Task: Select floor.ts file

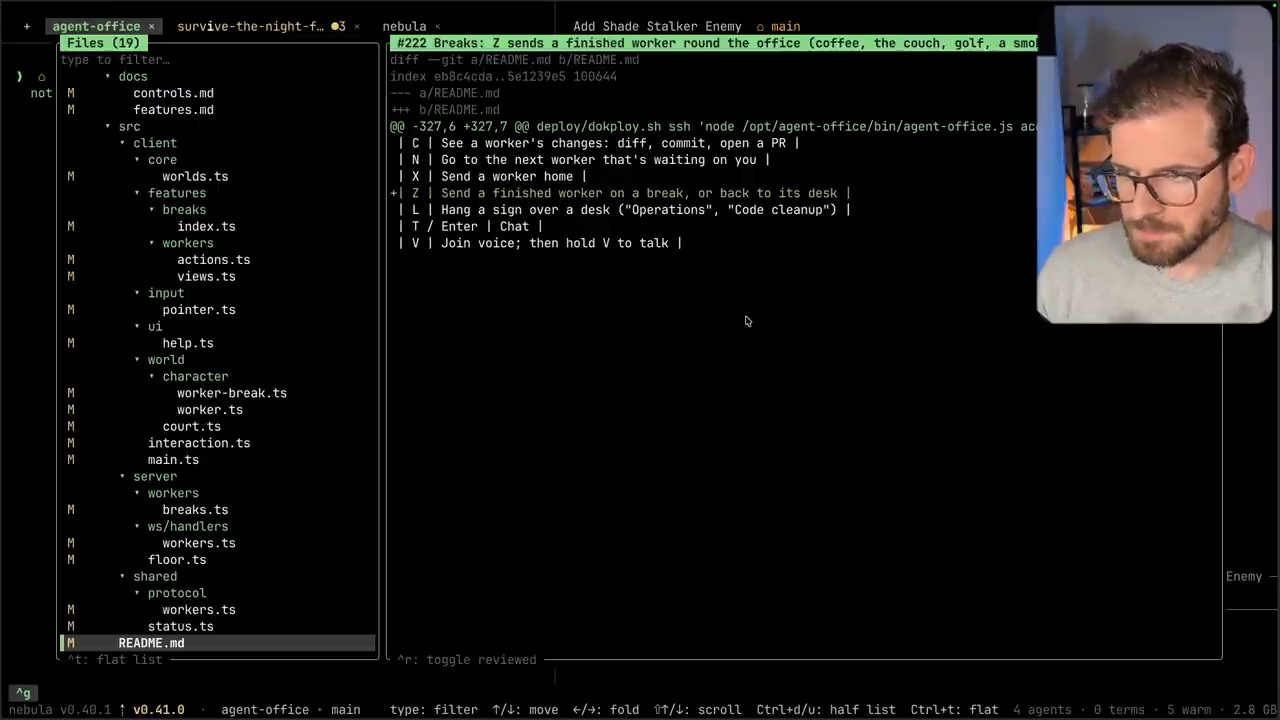Action: pos(177,560)
